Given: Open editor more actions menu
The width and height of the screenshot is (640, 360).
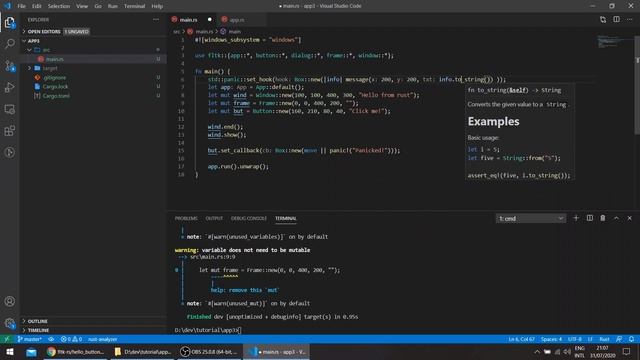Looking at the screenshot, I should (630, 20).
